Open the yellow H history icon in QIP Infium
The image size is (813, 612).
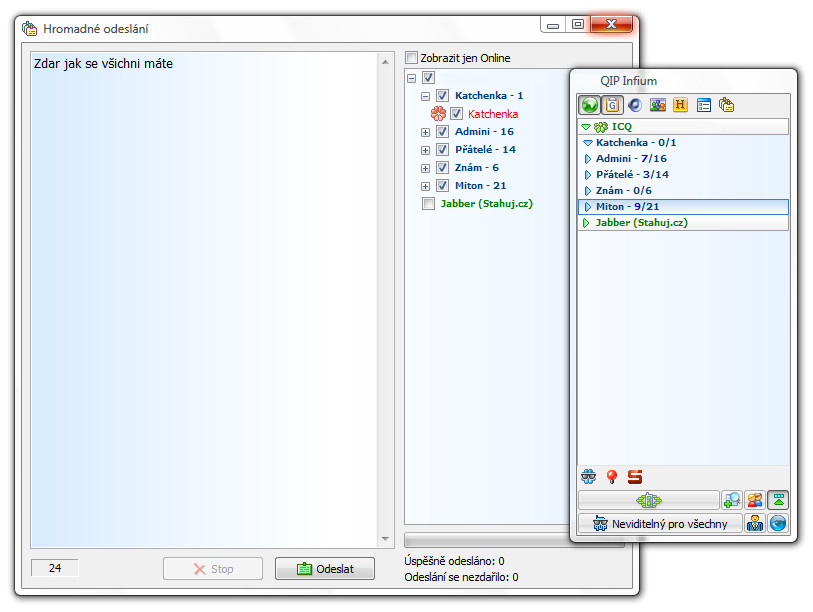tap(680, 105)
